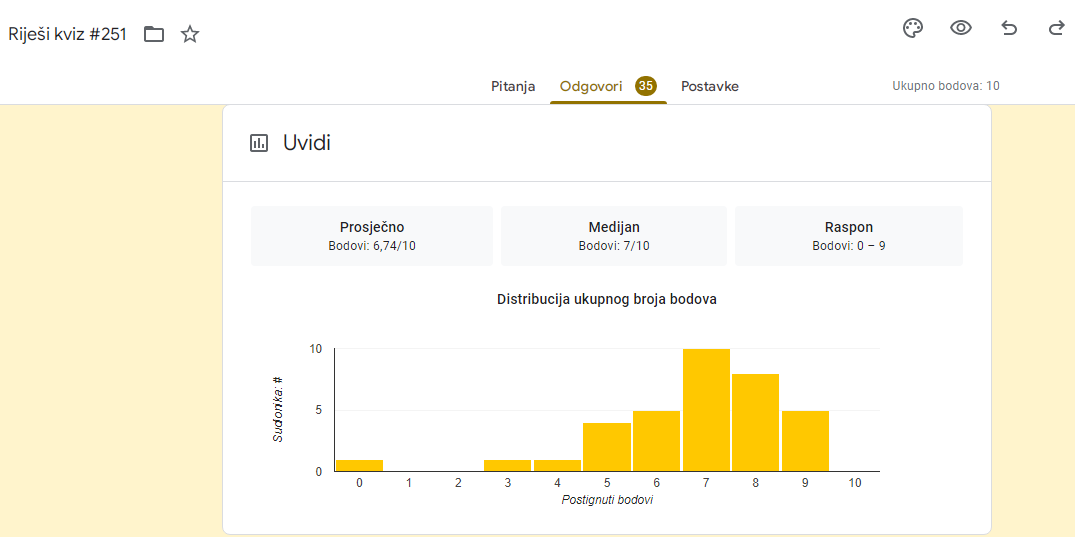
Task: Click the Postignuti bodovi axis label
Action: click(x=607, y=500)
